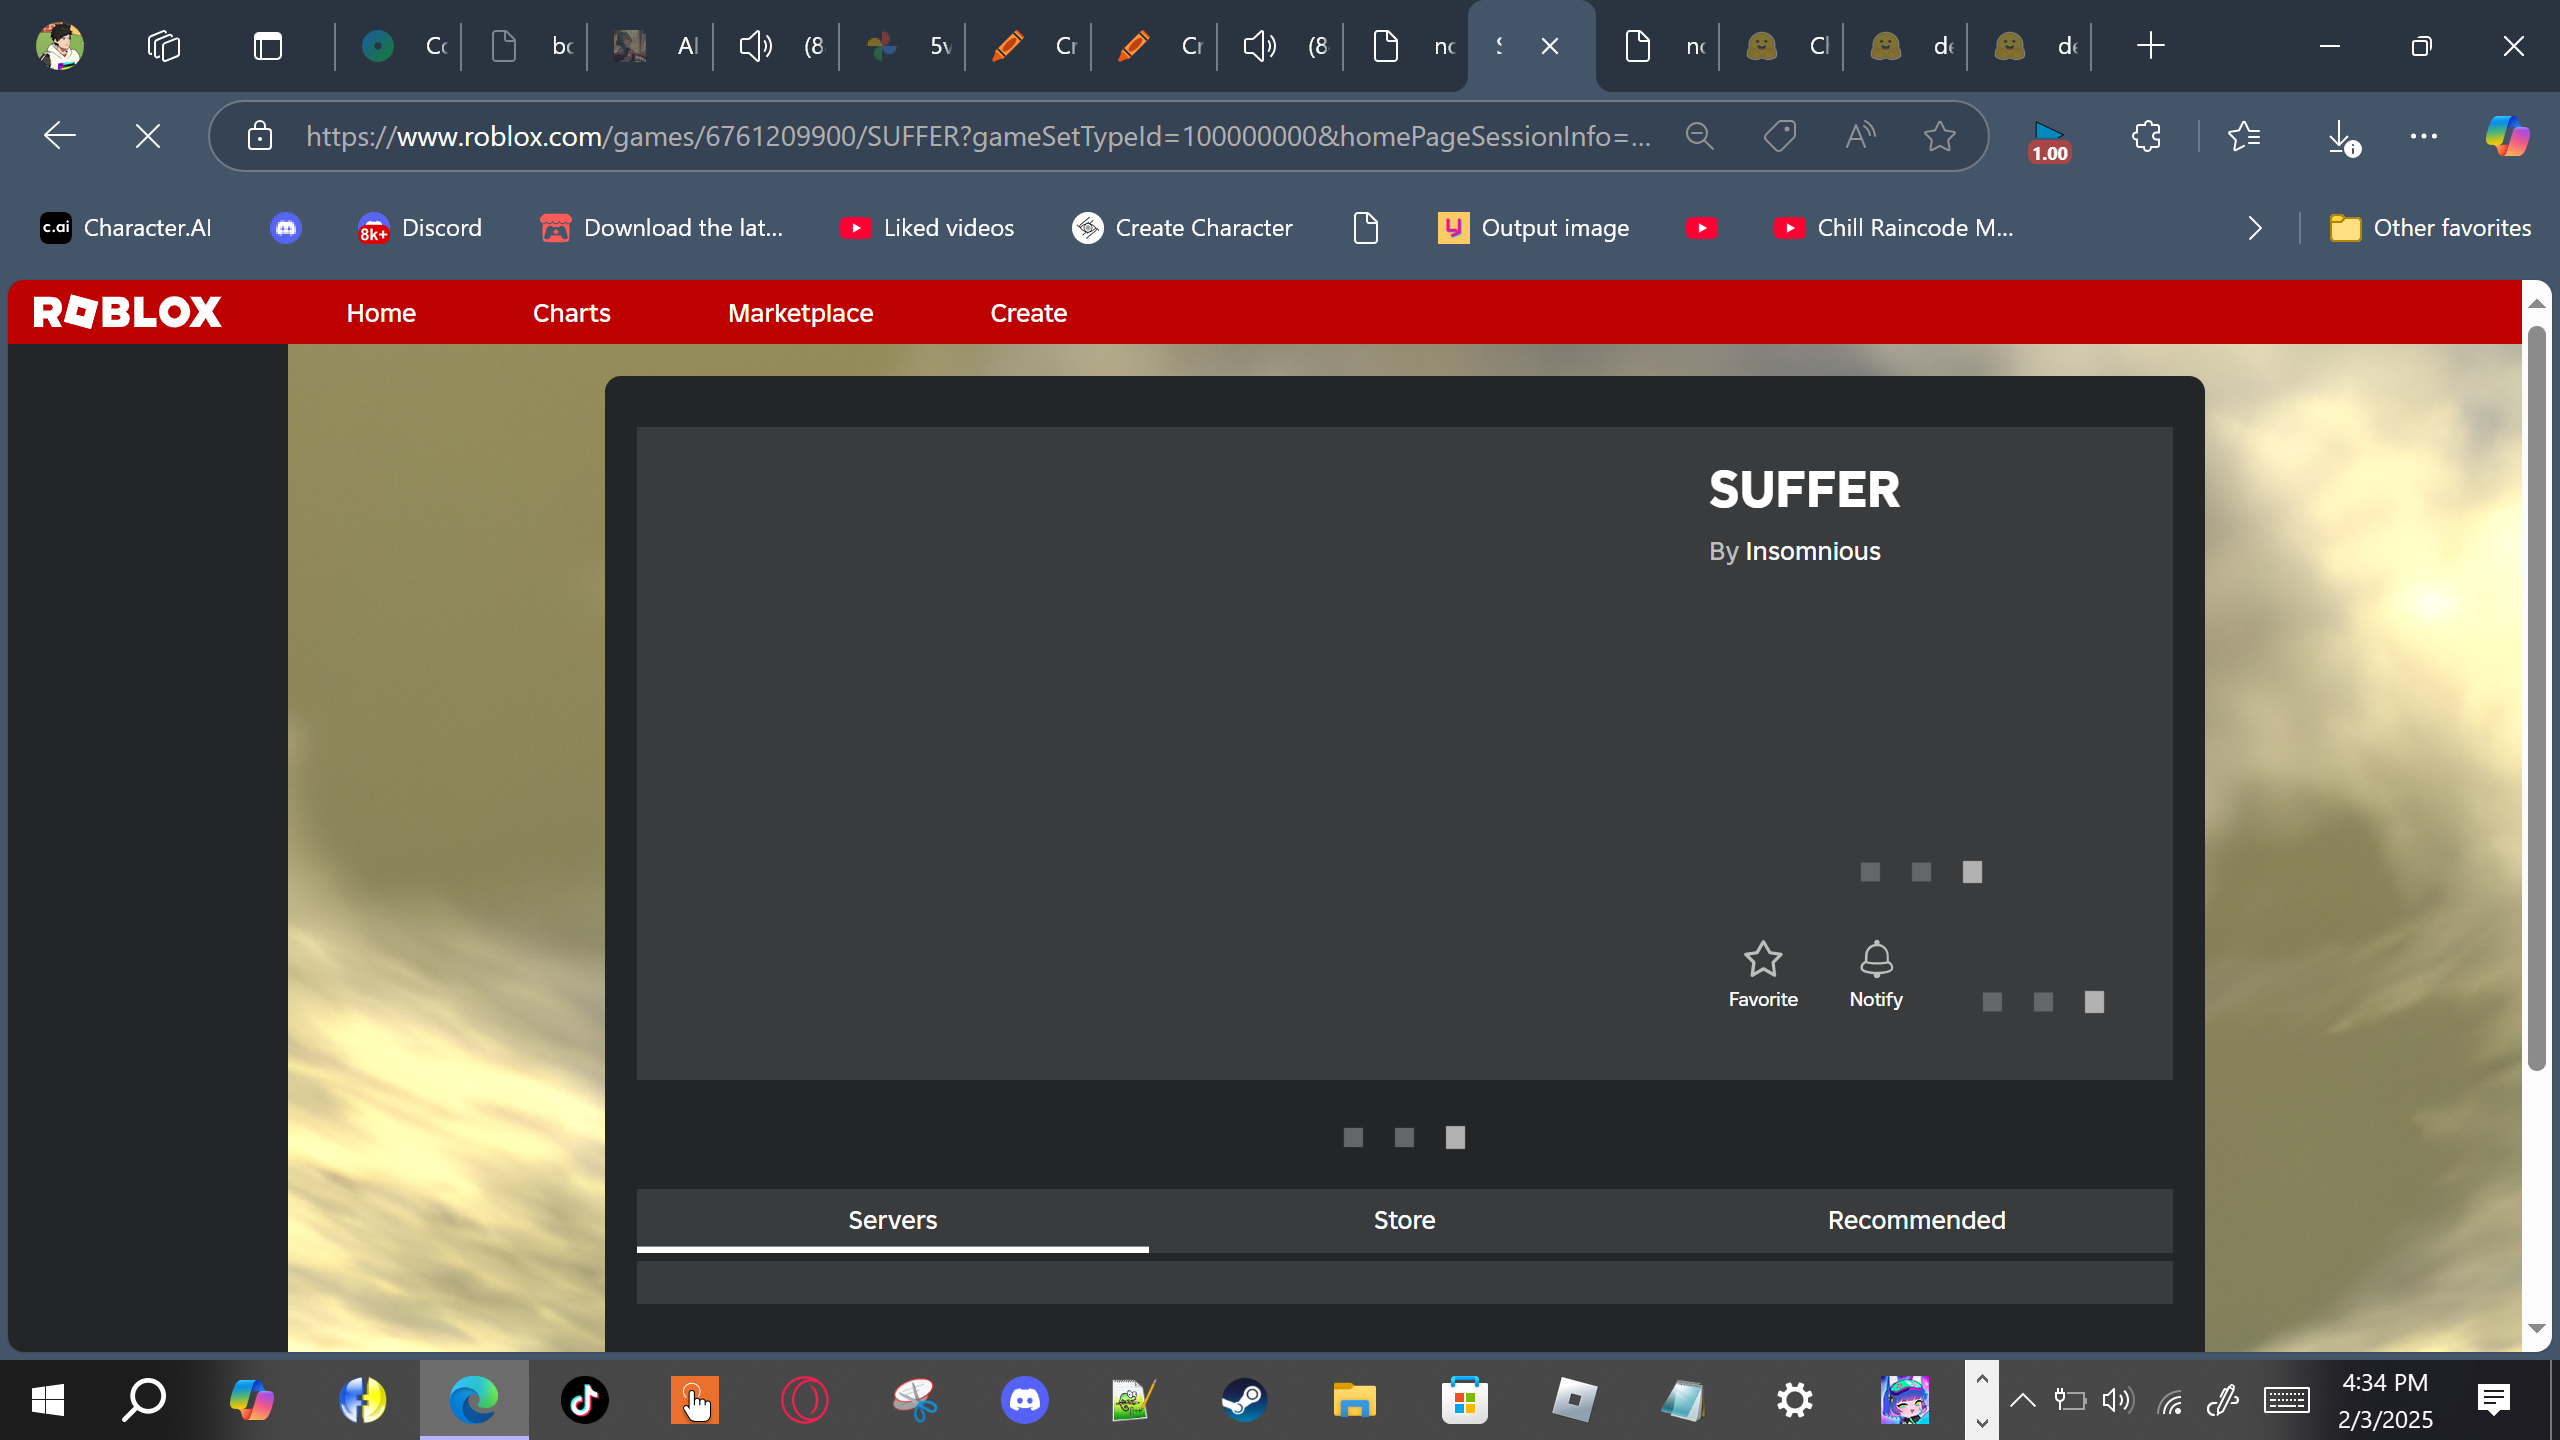Open the Create Character bookmark

click(x=1182, y=228)
